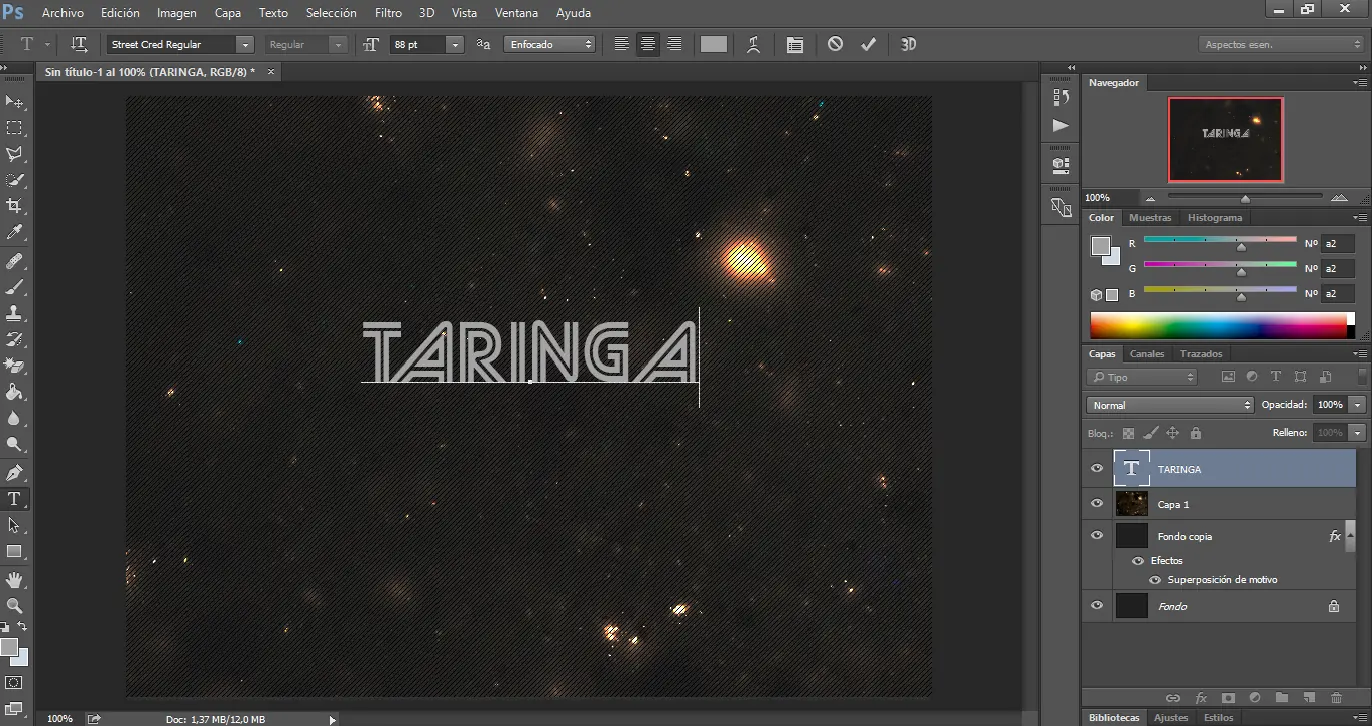Open the layer filter Tipo dropdown

(1142, 377)
